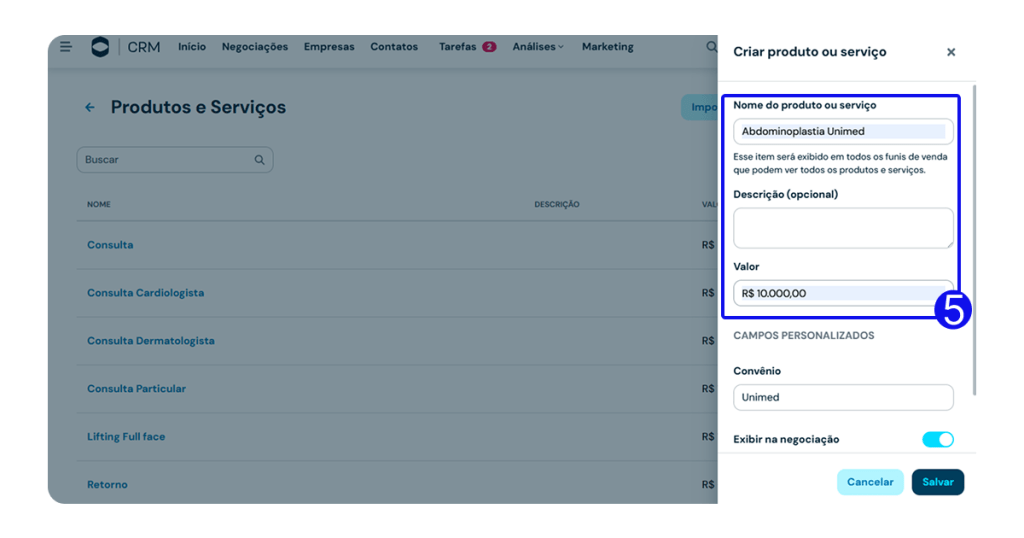
Task: Go to the Empresas menu
Action: pos(329,47)
